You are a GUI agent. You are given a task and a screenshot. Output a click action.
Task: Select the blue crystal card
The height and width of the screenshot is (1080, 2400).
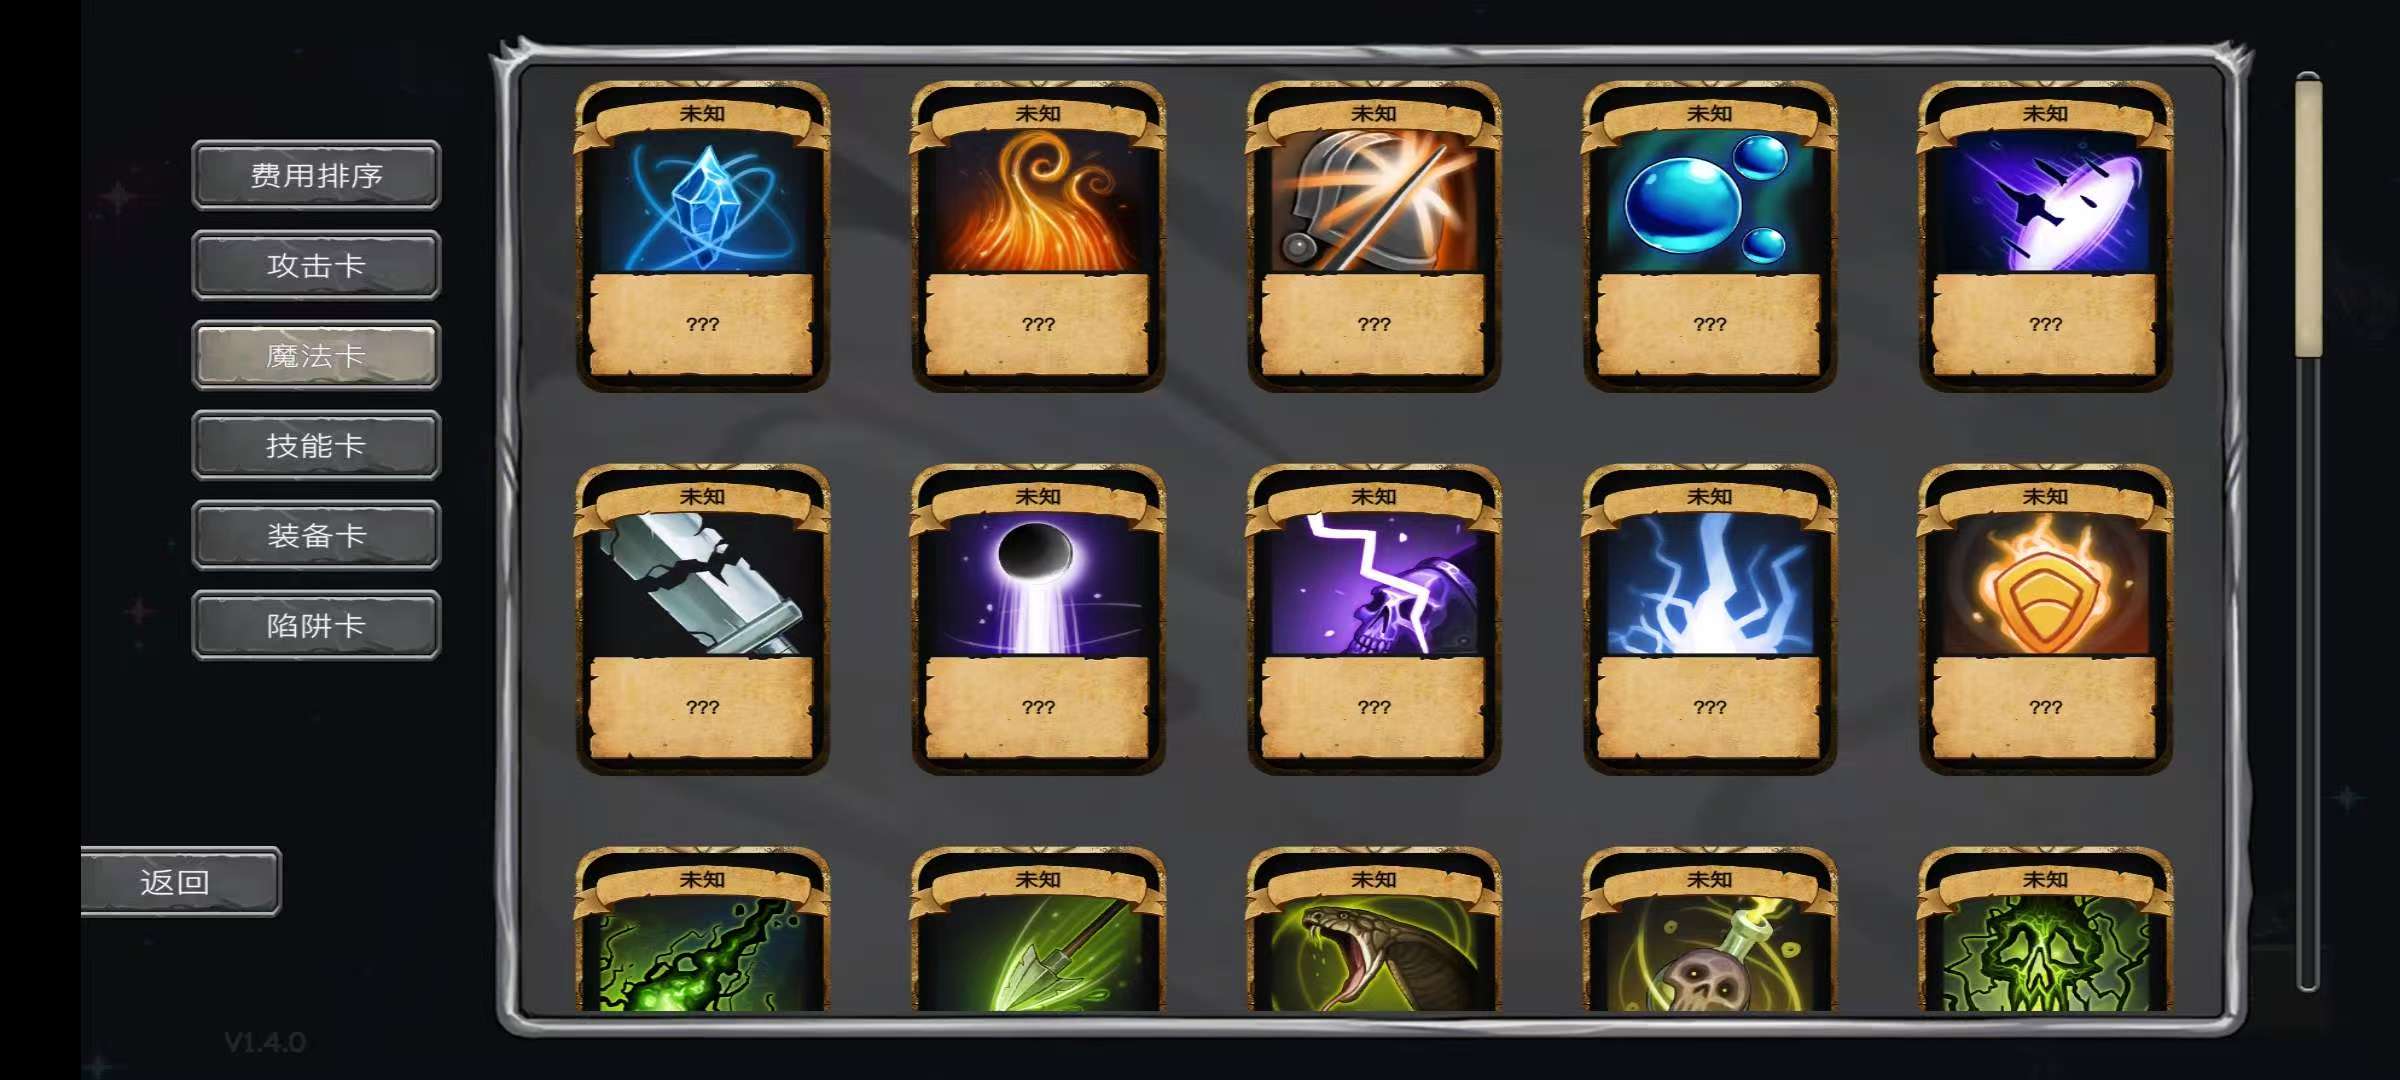[x=703, y=236]
